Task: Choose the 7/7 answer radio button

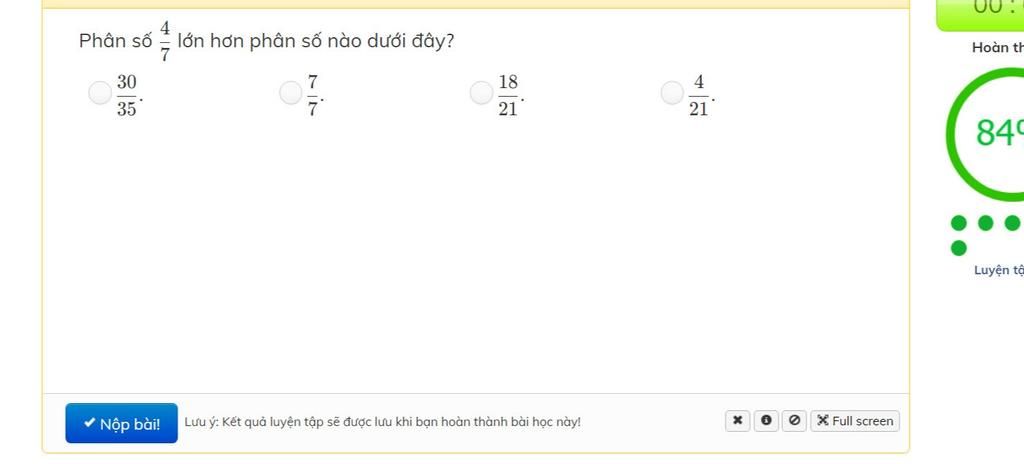Action: coord(291,93)
